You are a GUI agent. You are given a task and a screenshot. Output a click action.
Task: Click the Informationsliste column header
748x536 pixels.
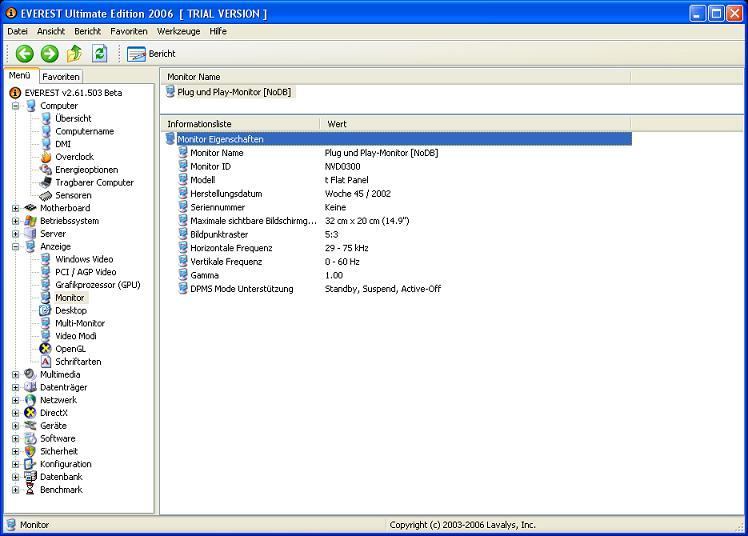coord(240,124)
